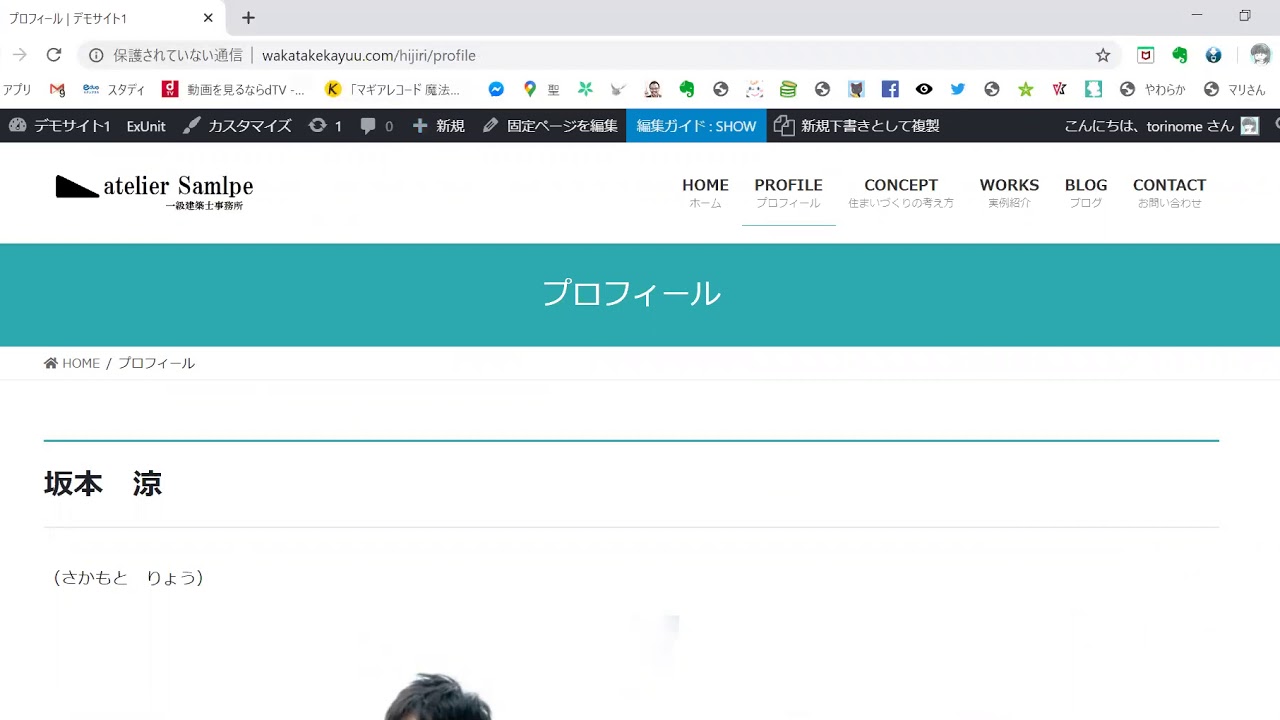1280x720 pixels.
Task: Open the Messenger bookmark icon
Action: (496, 89)
